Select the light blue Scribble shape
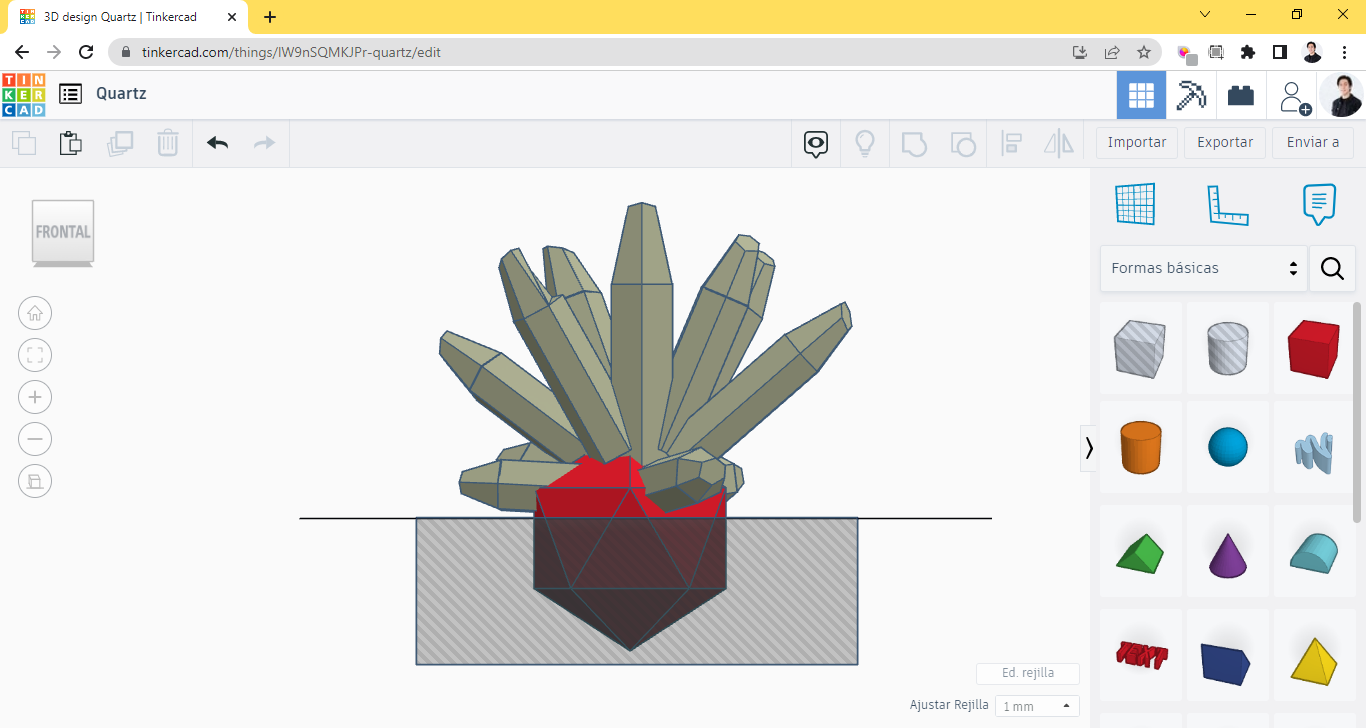The width and height of the screenshot is (1366, 728). point(1314,447)
